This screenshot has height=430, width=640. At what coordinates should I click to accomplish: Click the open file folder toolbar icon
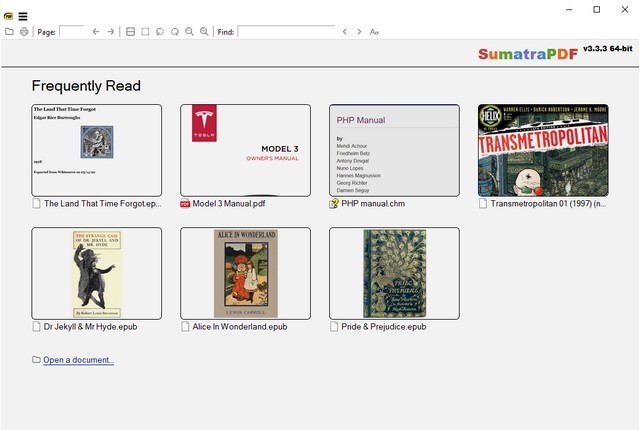pyautogui.click(x=9, y=32)
